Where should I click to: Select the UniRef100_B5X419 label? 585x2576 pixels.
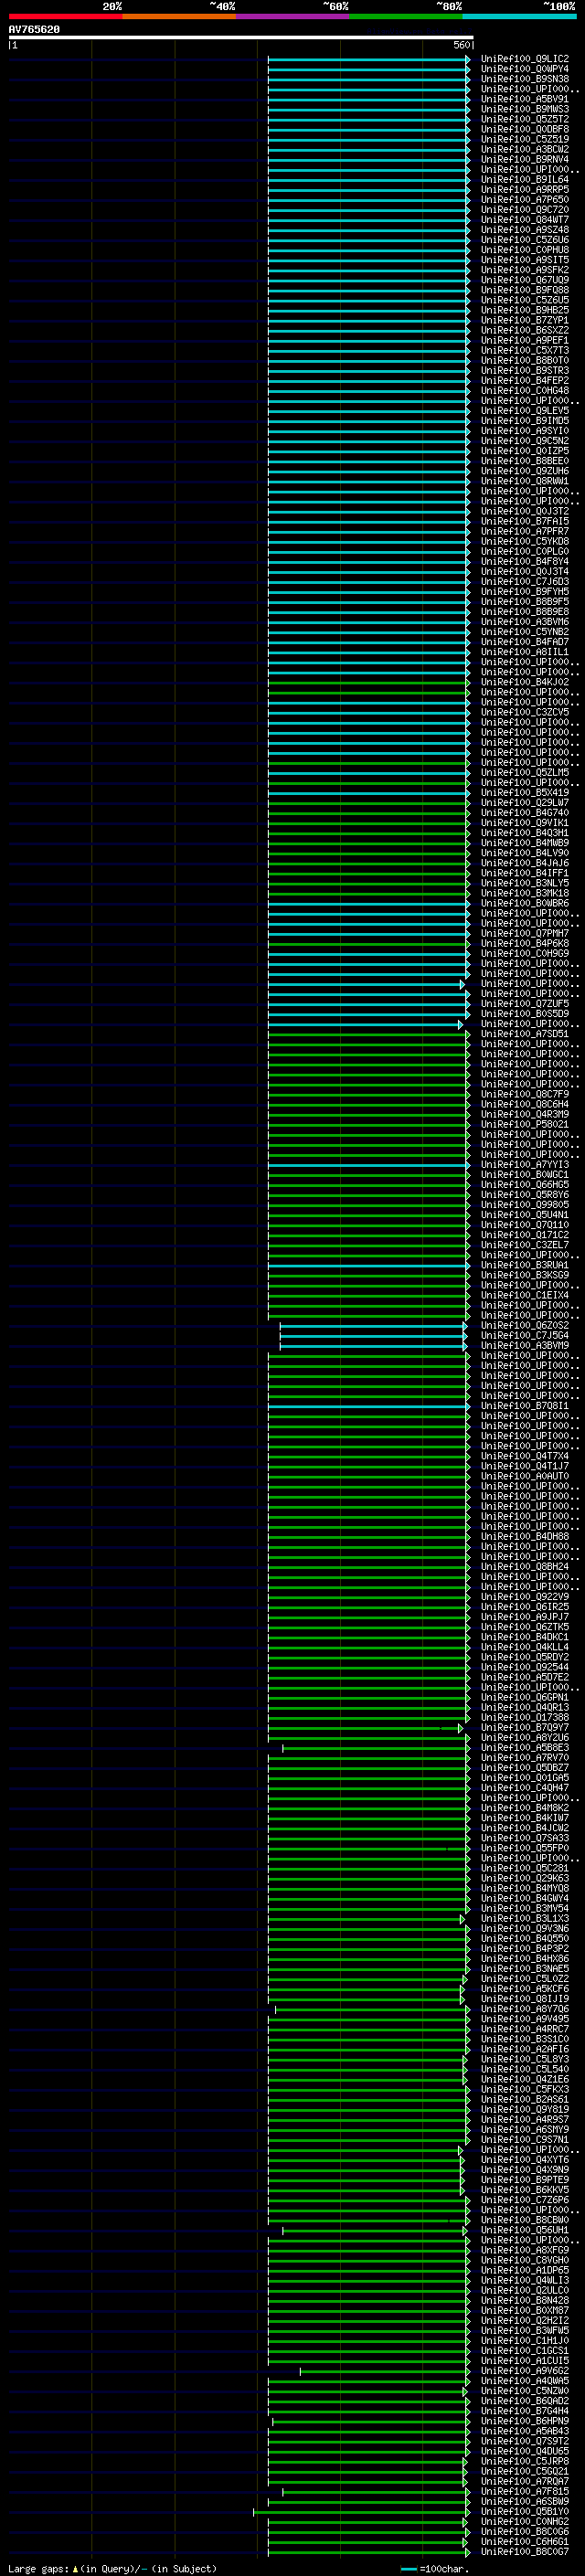(x=525, y=793)
